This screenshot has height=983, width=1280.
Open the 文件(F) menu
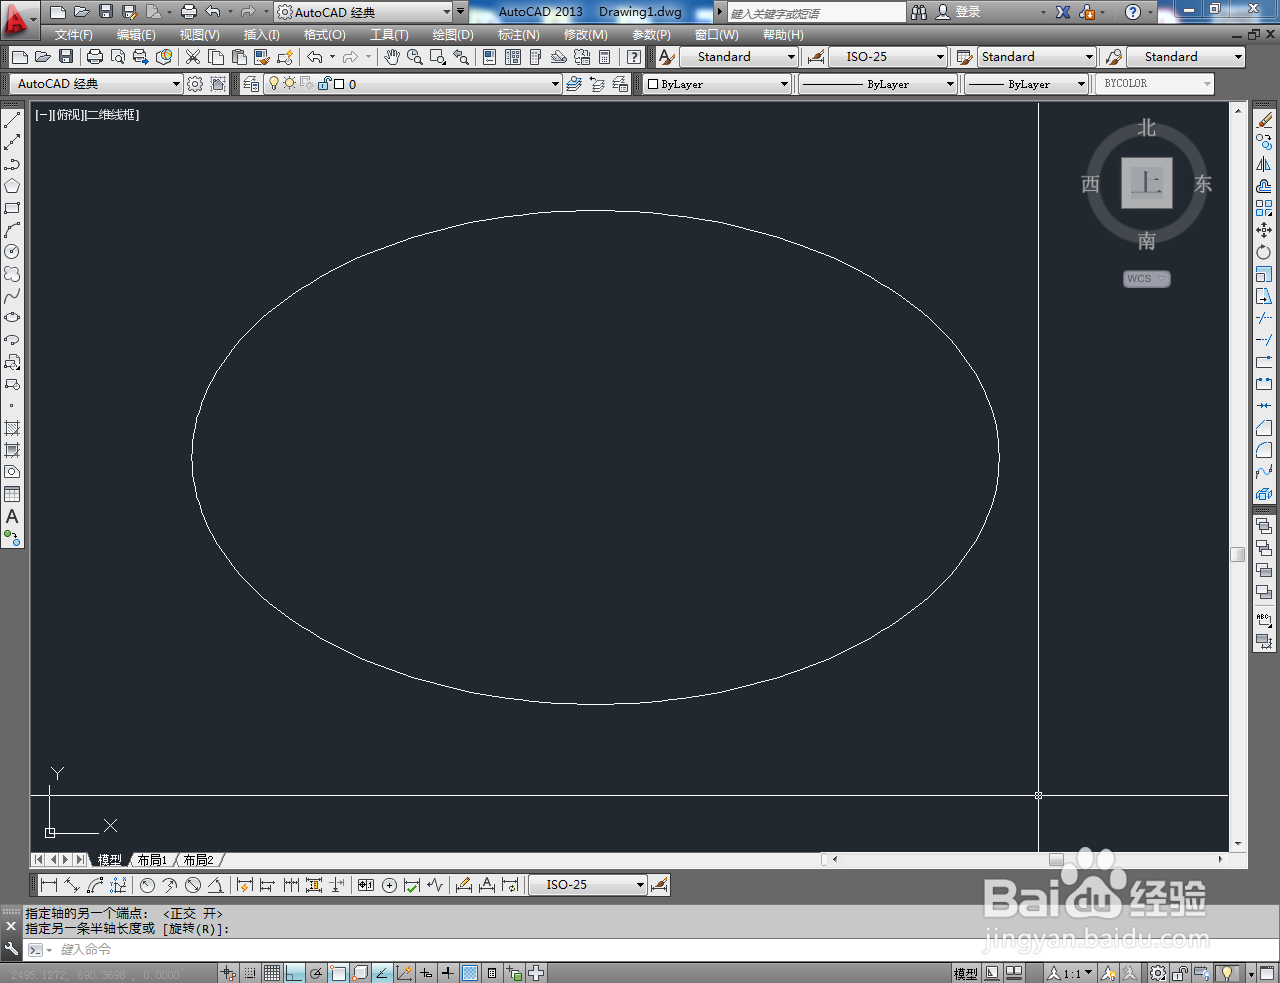(74, 35)
